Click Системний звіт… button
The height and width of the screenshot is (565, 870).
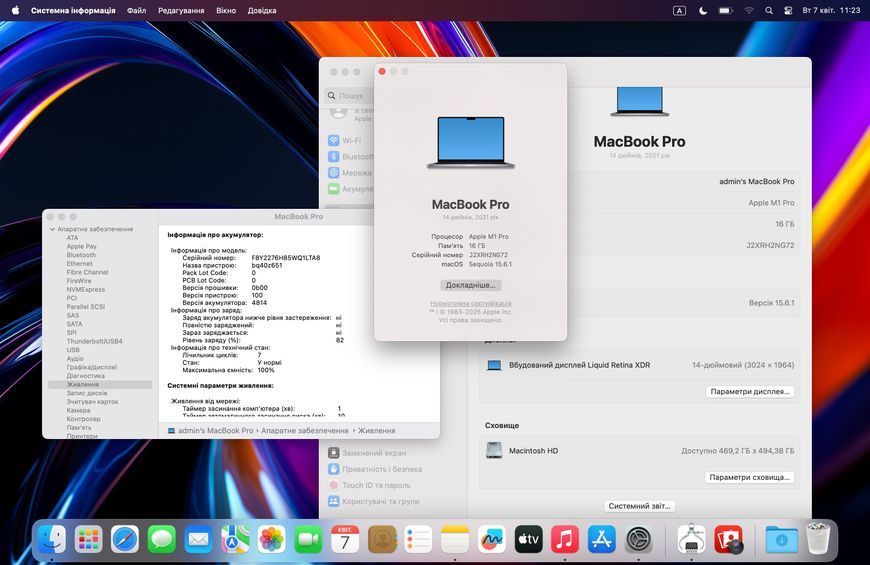(x=639, y=506)
